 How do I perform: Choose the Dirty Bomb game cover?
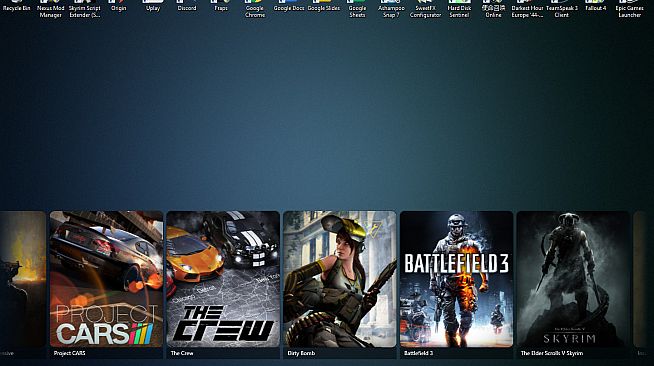tap(340, 279)
